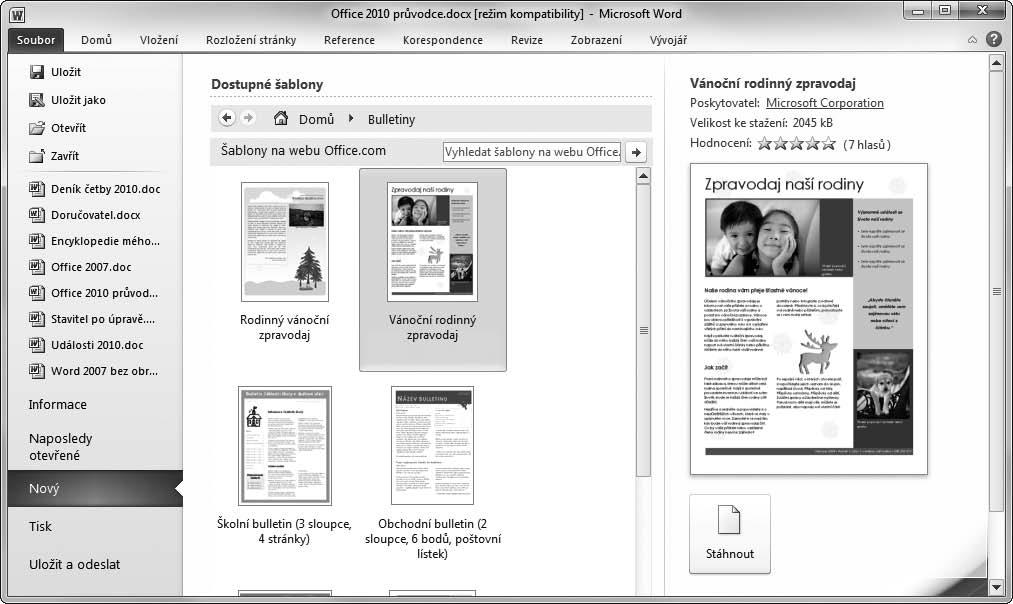Click the preview pane scroll-down arrow

(996, 587)
